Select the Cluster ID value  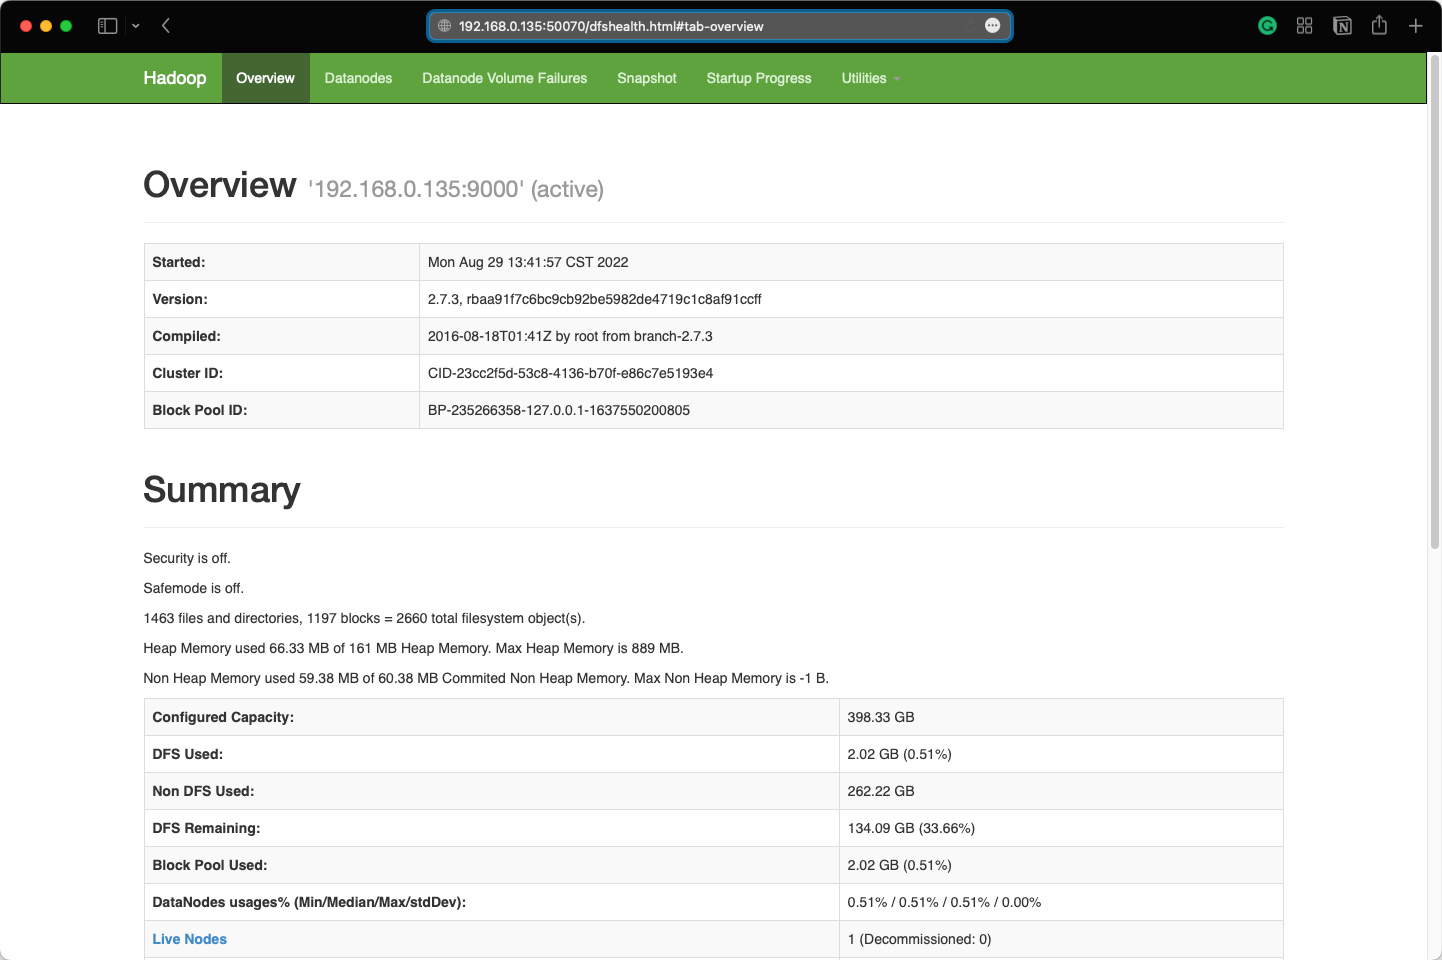[x=570, y=373]
